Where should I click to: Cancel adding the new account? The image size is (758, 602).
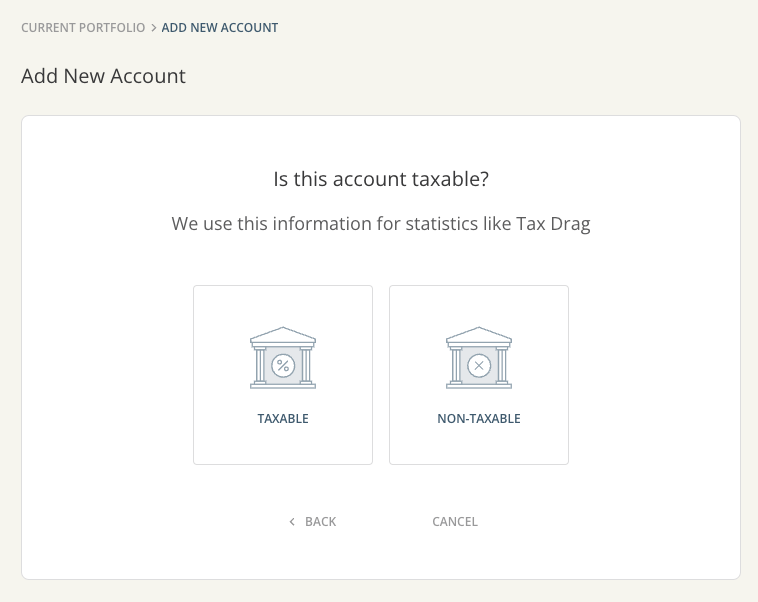coord(455,522)
